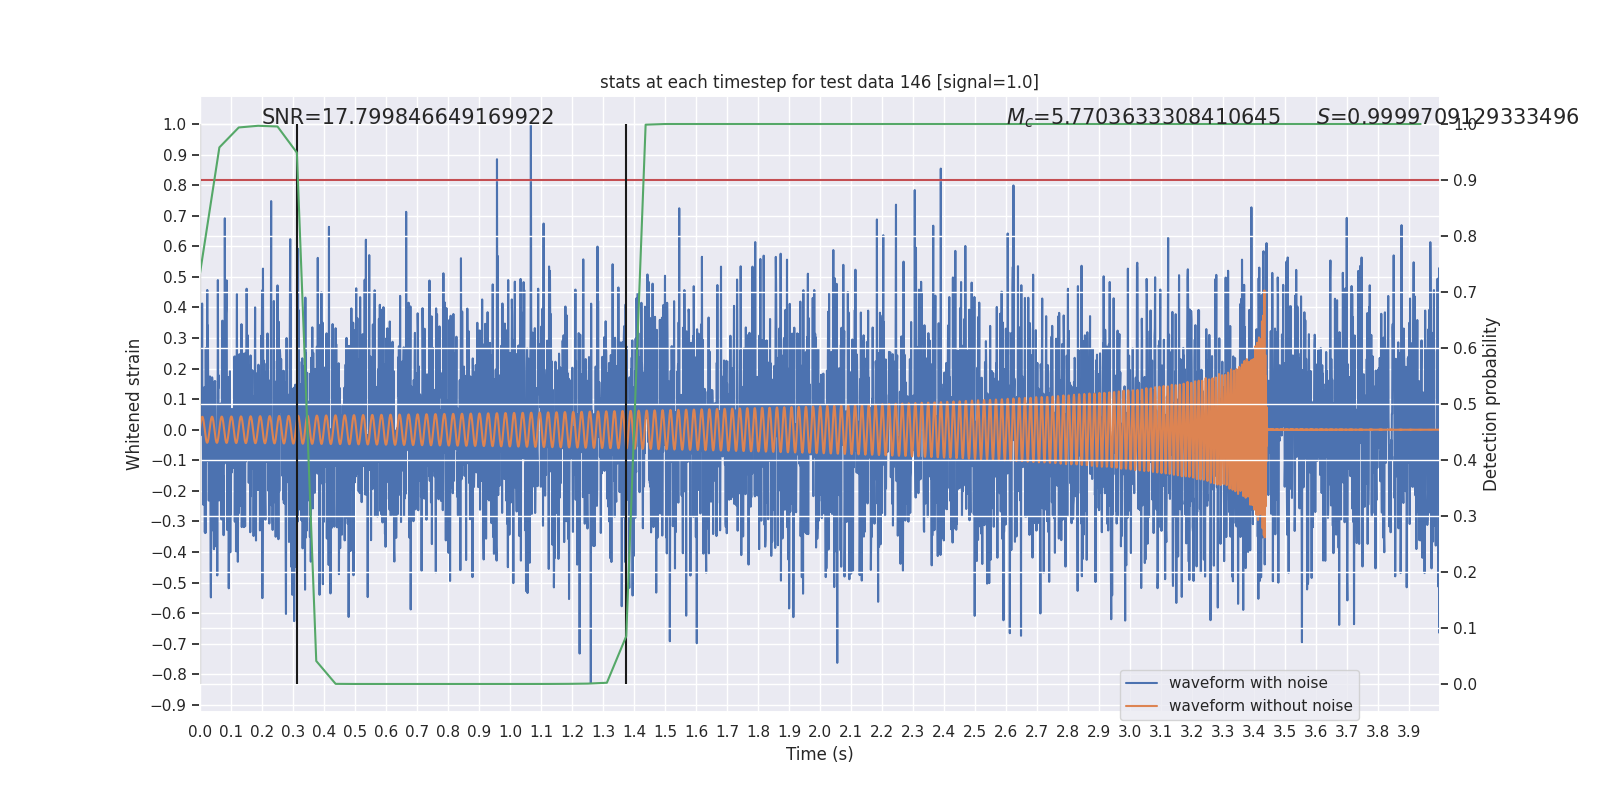Screen dimensions: 1600x800
Task: Click the plot title for test data 146
Action: point(819,82)
